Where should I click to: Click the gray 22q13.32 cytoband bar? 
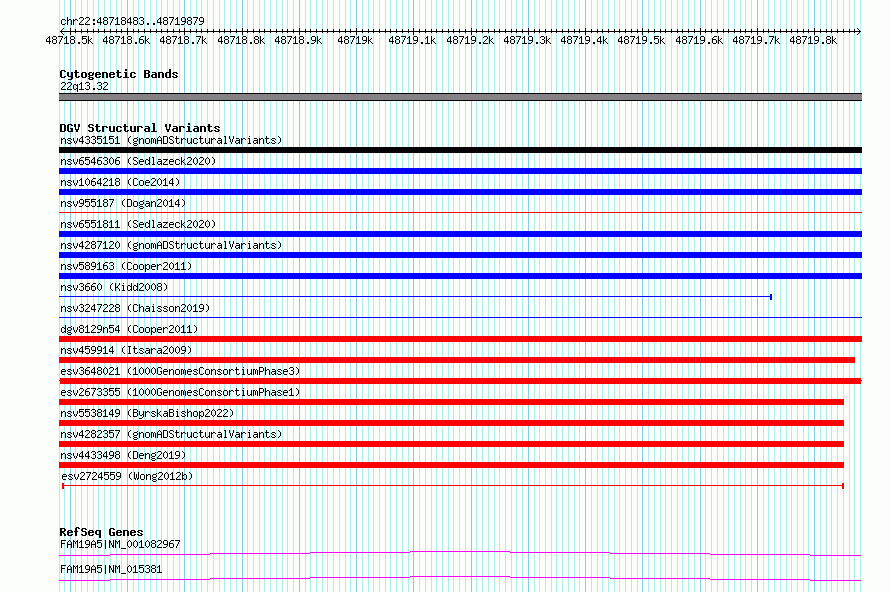pyautogui.click(x=460, y=97)
